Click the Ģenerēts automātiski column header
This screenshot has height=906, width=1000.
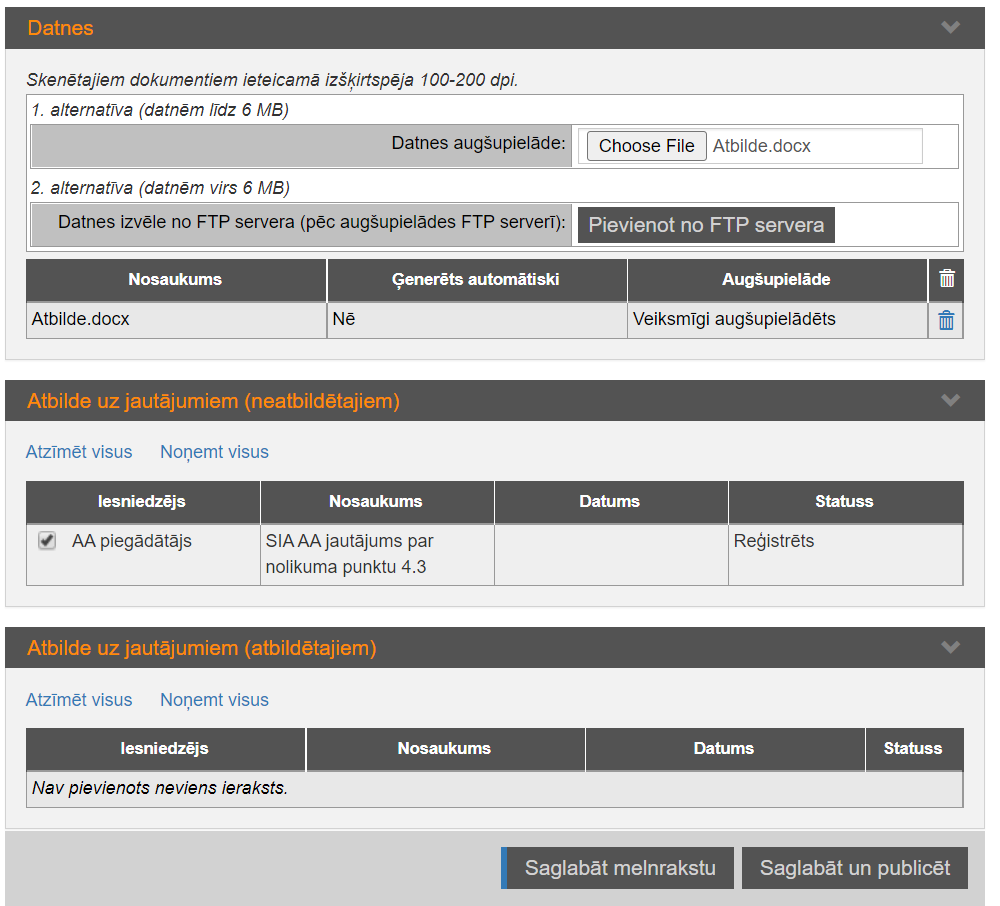476,280
